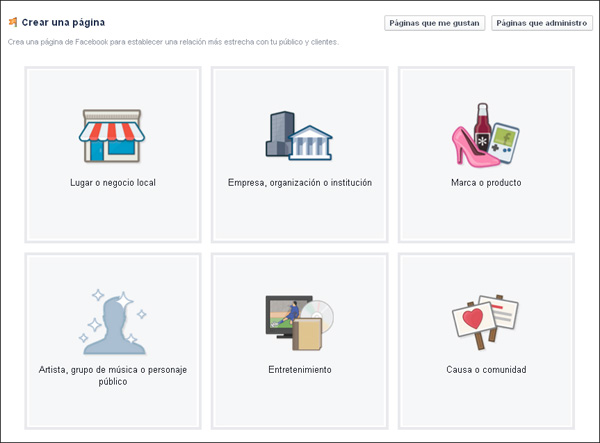The image size is (600, 443).
Task: Click the heart picket signs icon
Action: (485, 322)
